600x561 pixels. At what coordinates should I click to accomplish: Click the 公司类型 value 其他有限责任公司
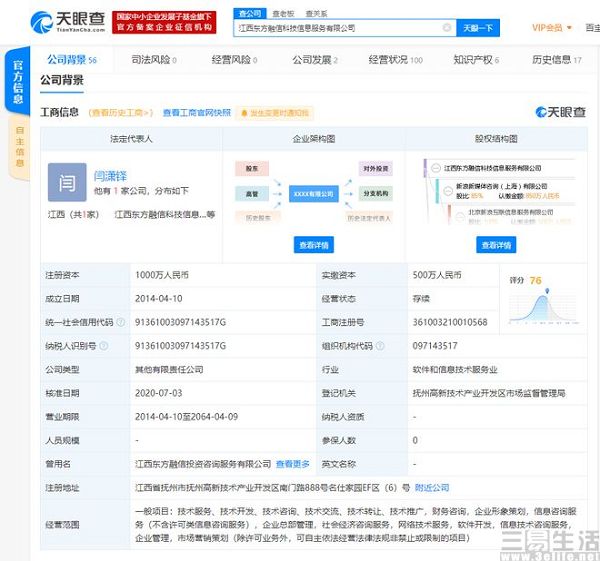169,370
